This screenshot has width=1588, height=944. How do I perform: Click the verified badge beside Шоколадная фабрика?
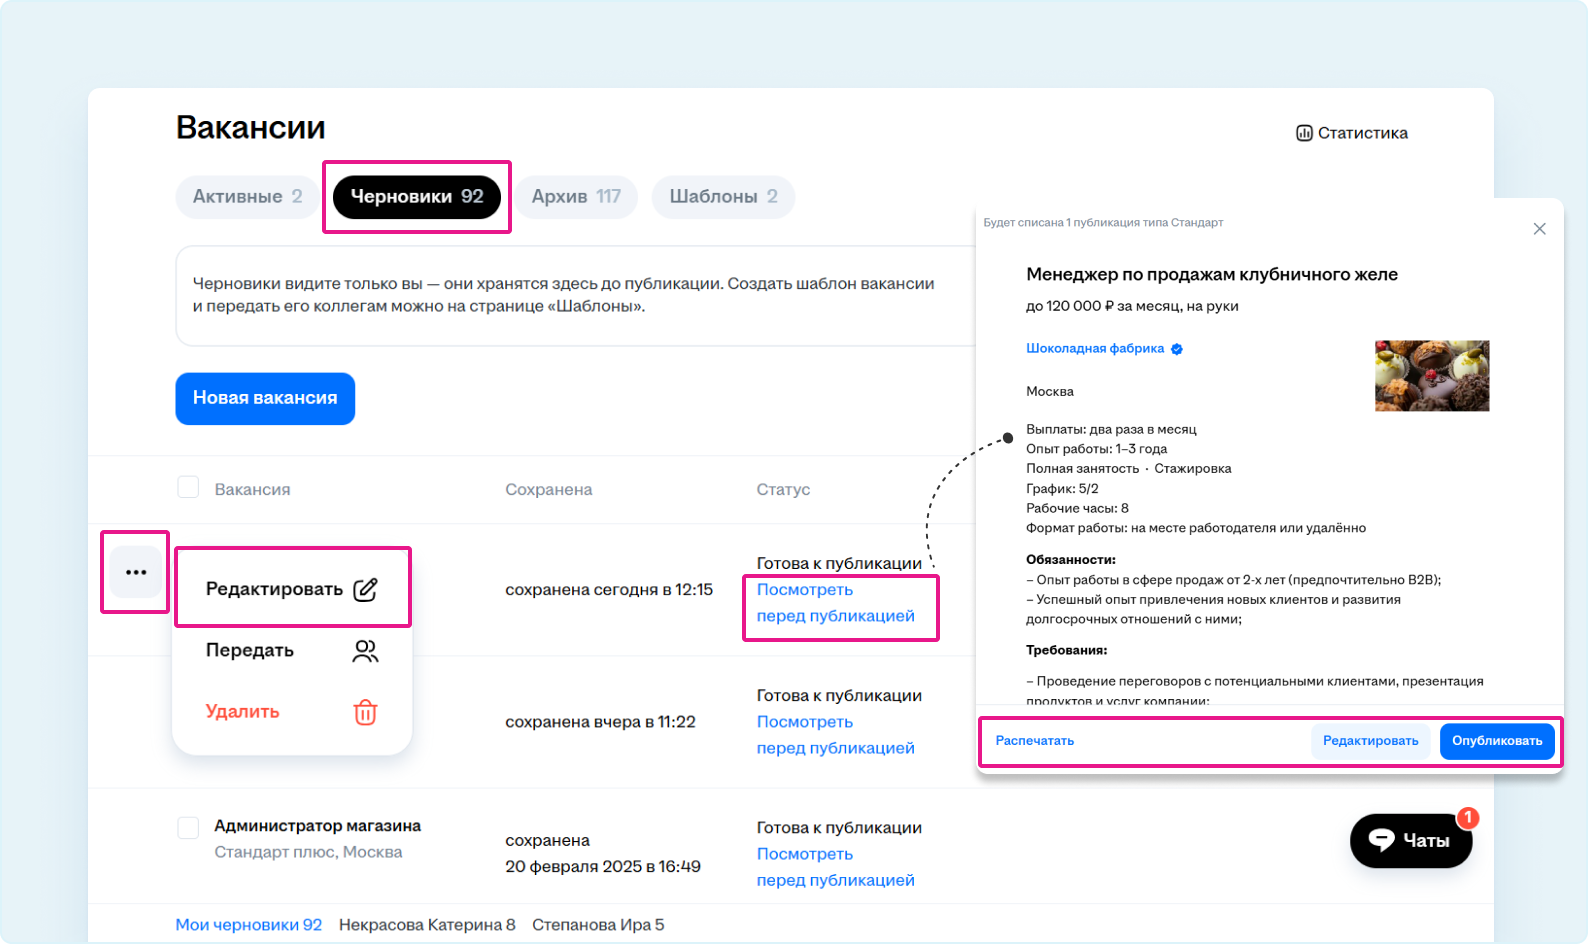click(1177, 349)
